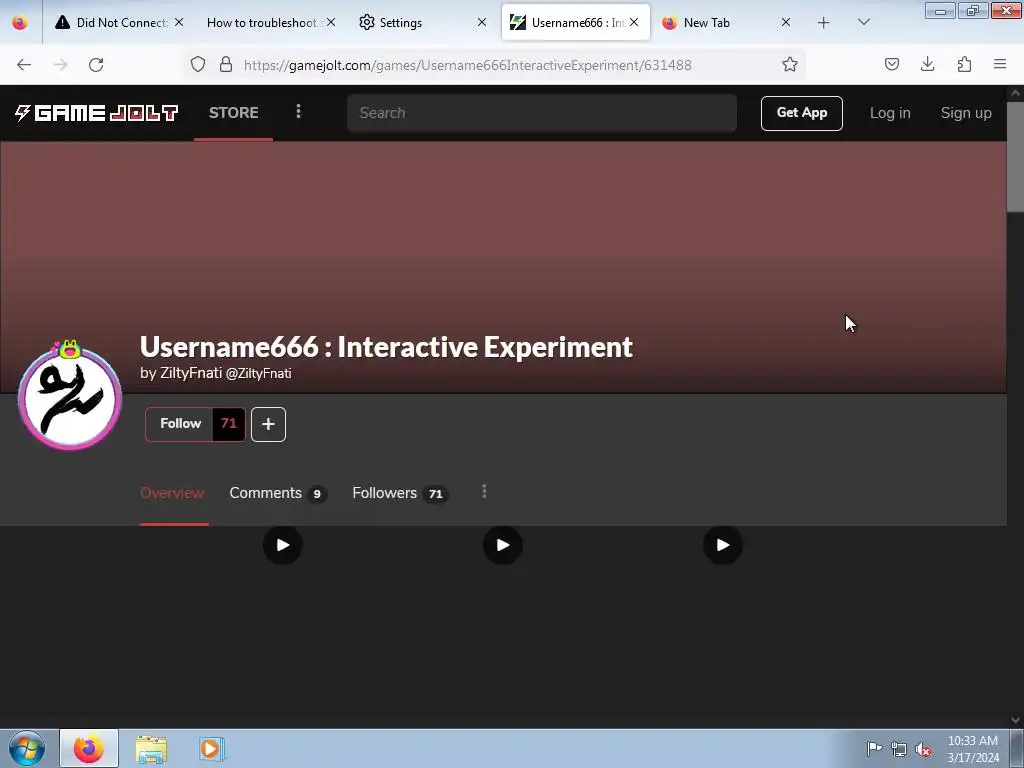This screenshot has width=1024, height=768.
Task: Click the page vertical scrollbar thumb
Action: [1015, 155]
